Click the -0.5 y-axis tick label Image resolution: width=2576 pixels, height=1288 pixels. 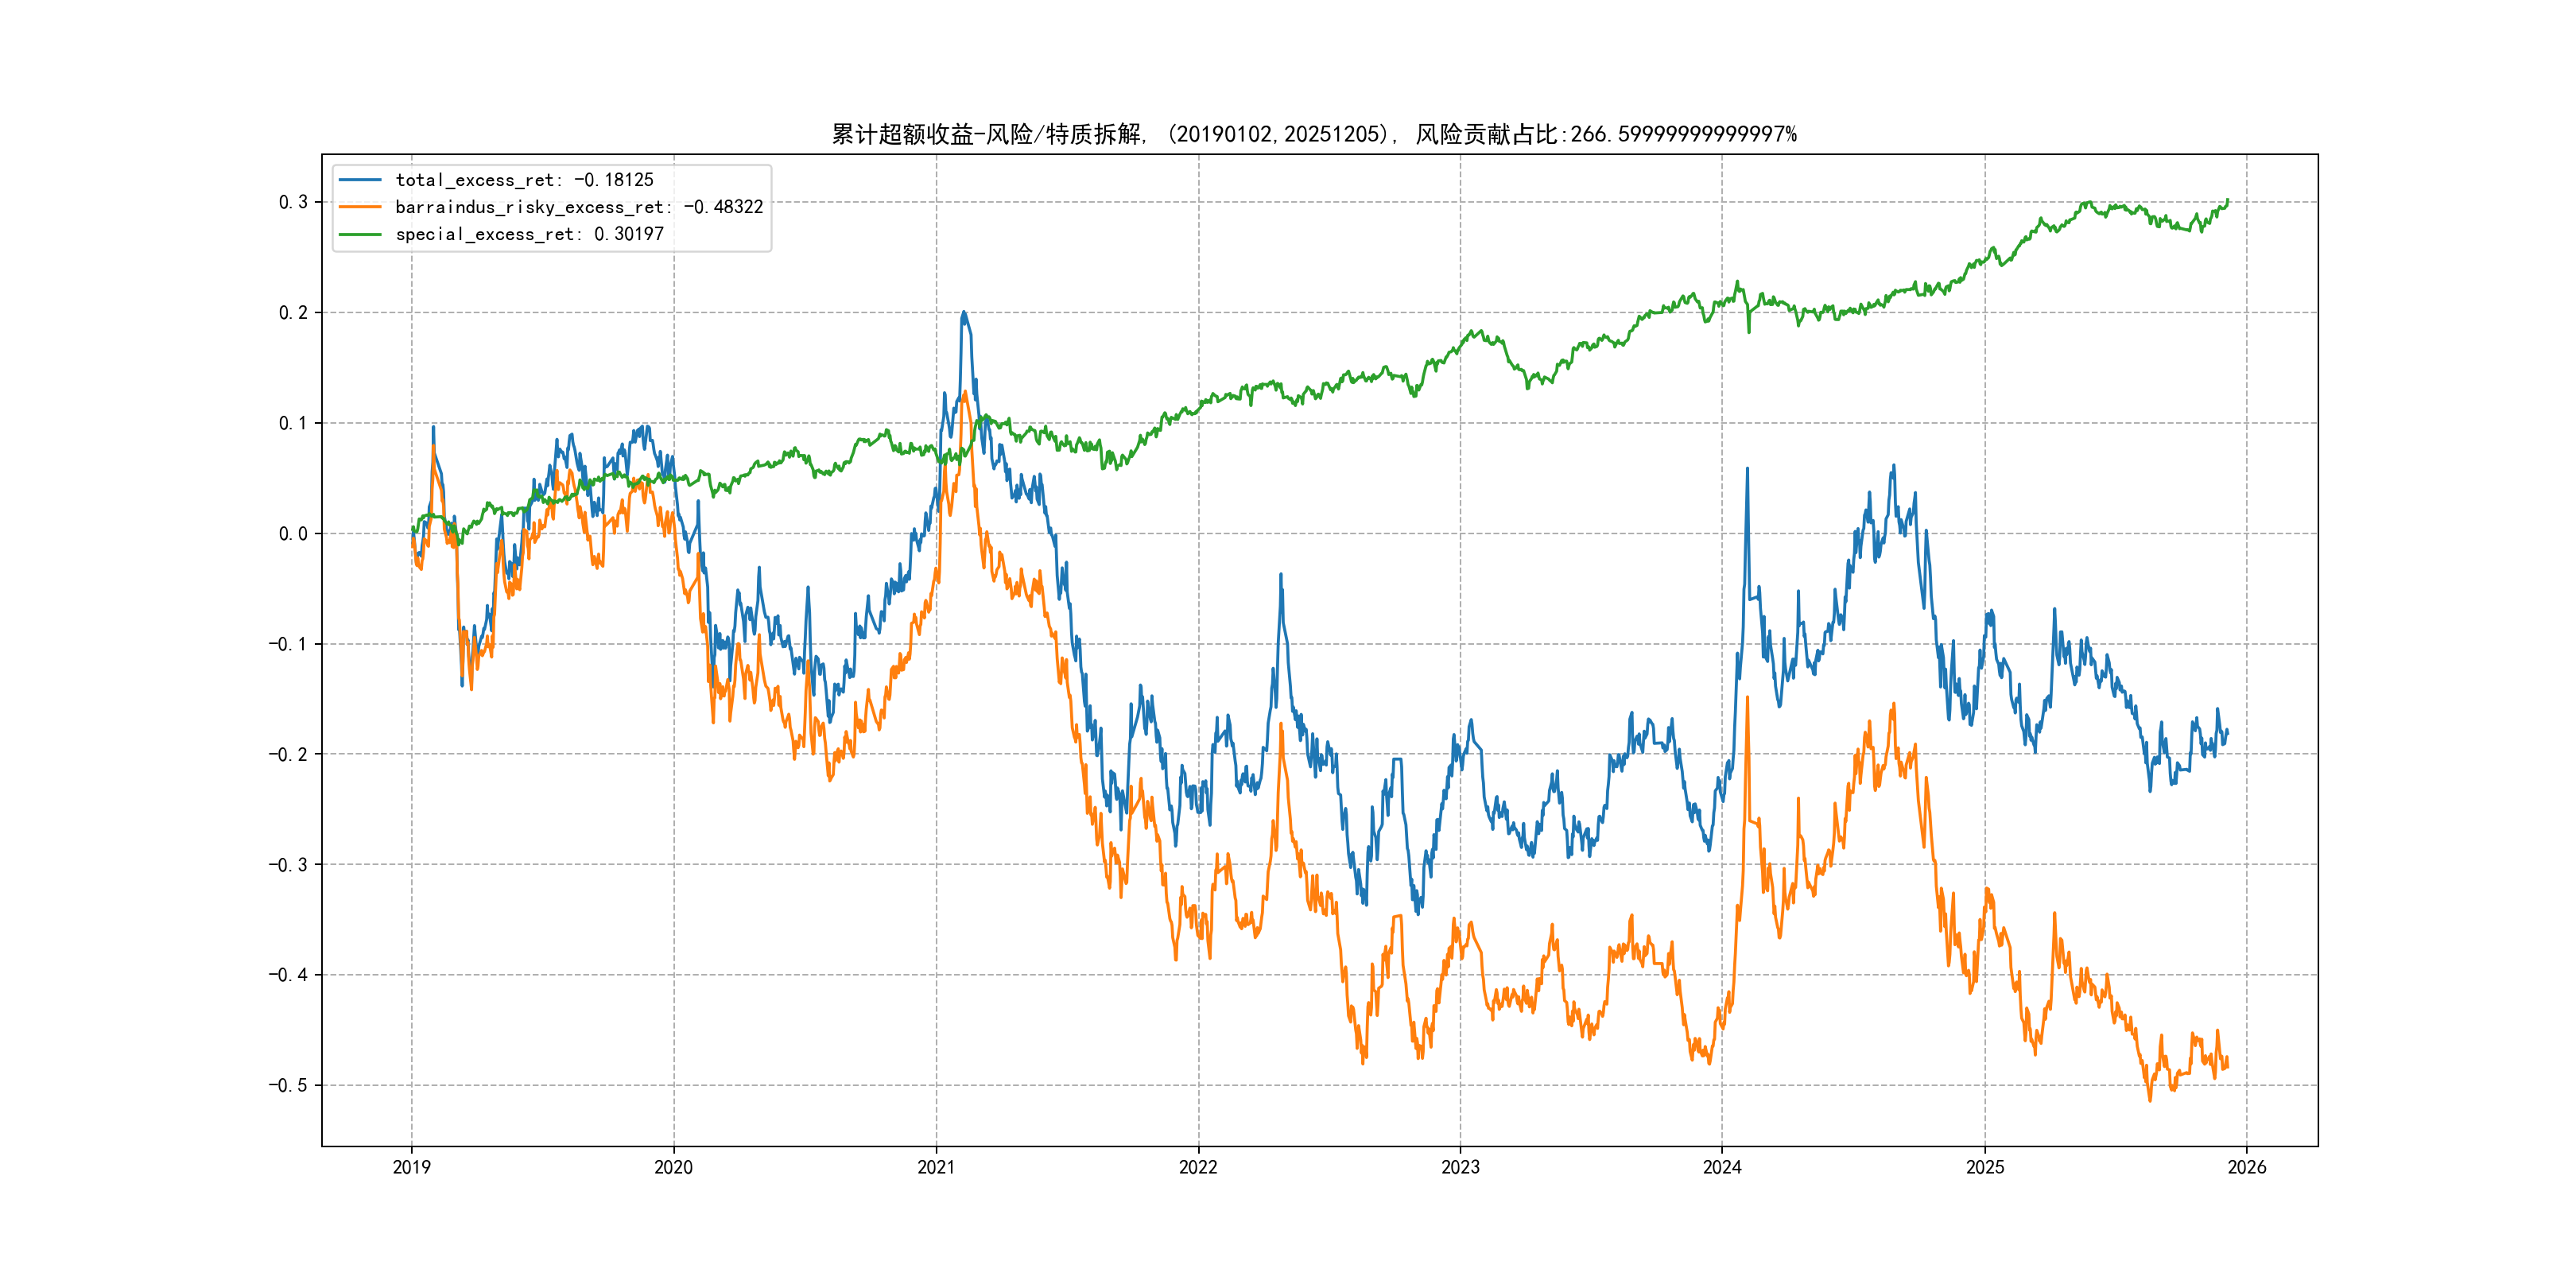[288, 1086]
